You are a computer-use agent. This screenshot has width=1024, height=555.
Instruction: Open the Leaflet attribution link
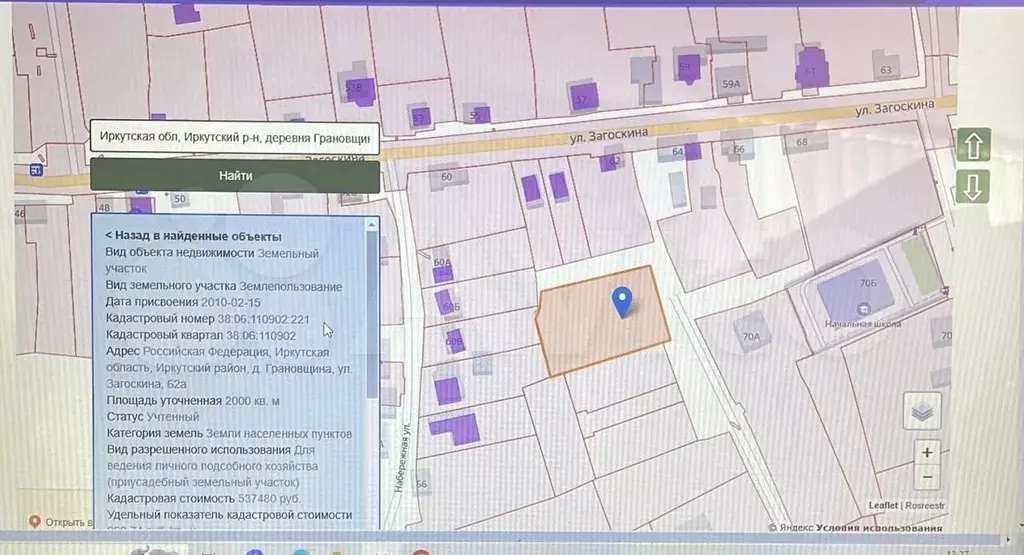(883, 506)
